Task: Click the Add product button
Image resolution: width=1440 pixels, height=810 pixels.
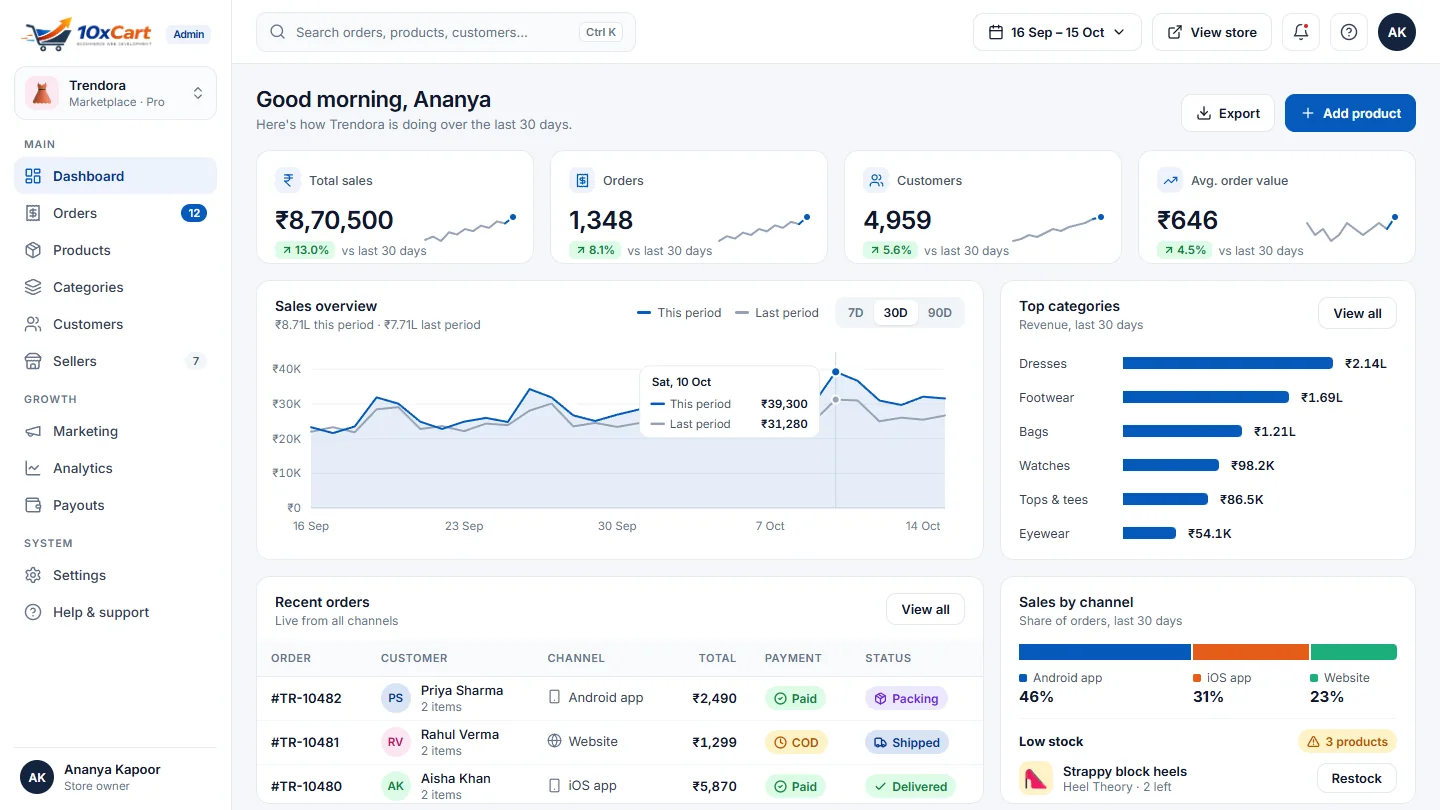Action: (x=1350, y=113)
